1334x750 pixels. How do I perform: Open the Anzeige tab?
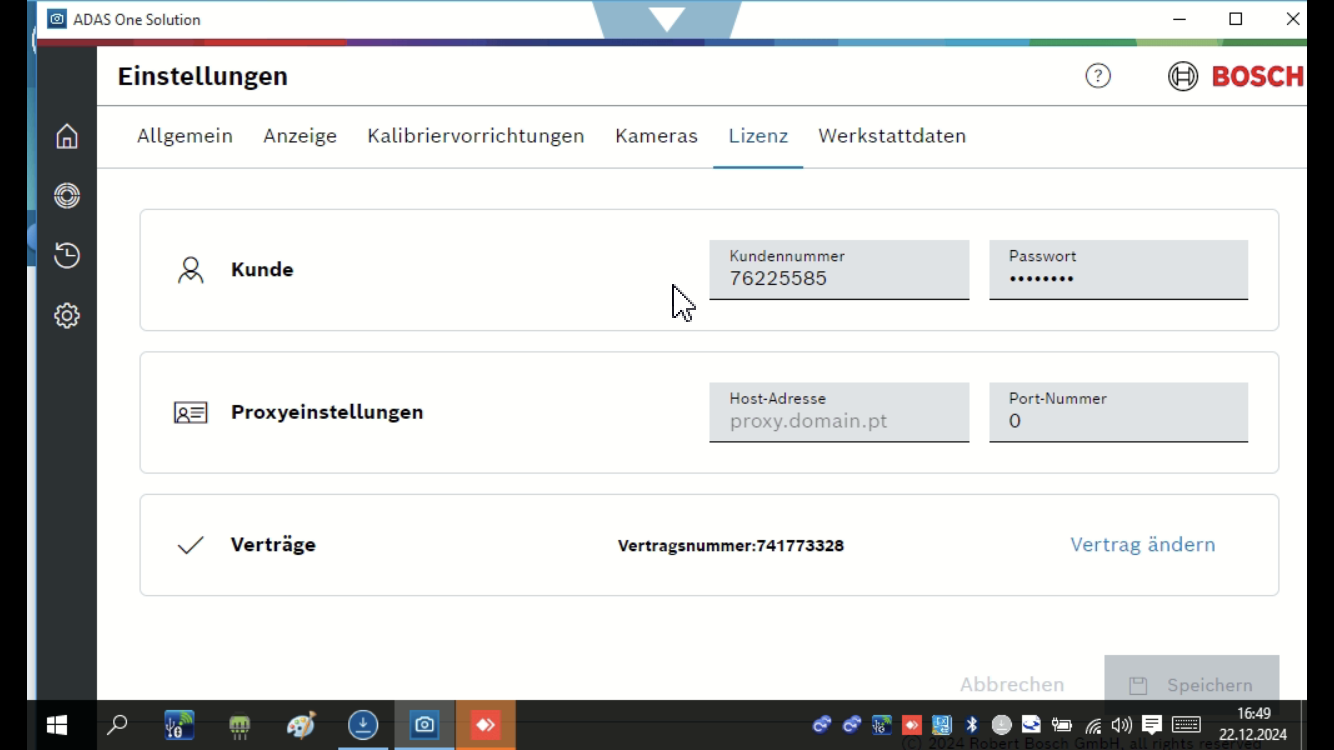(300, 136)
